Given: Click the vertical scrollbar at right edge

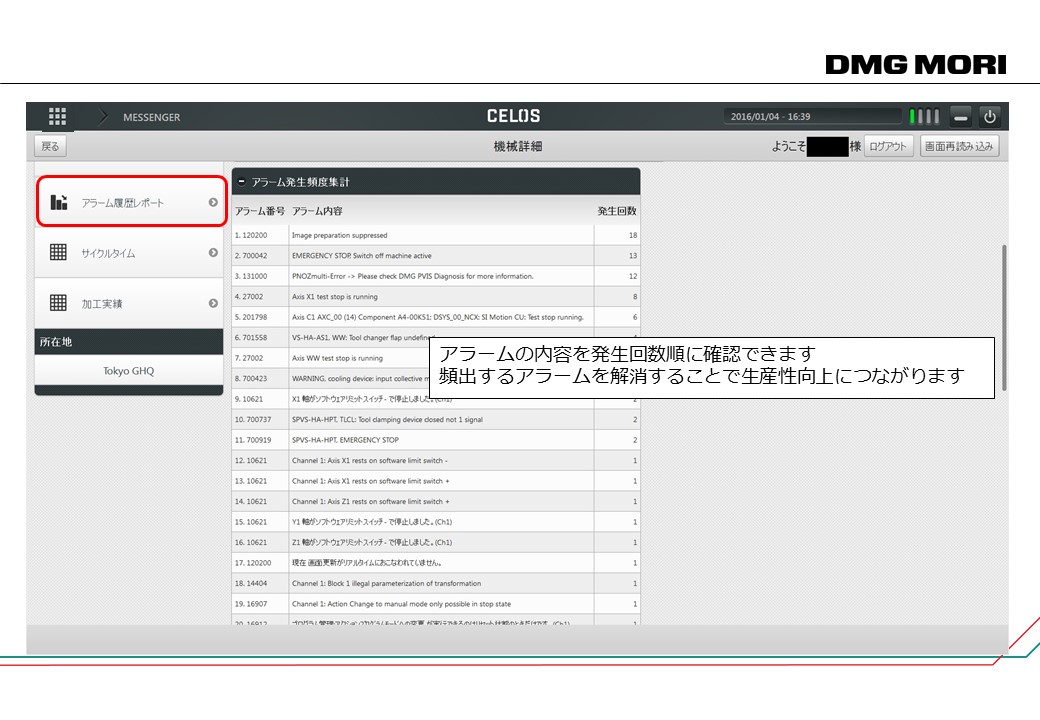Looking at the screenshot, I should pos(1004,318).
